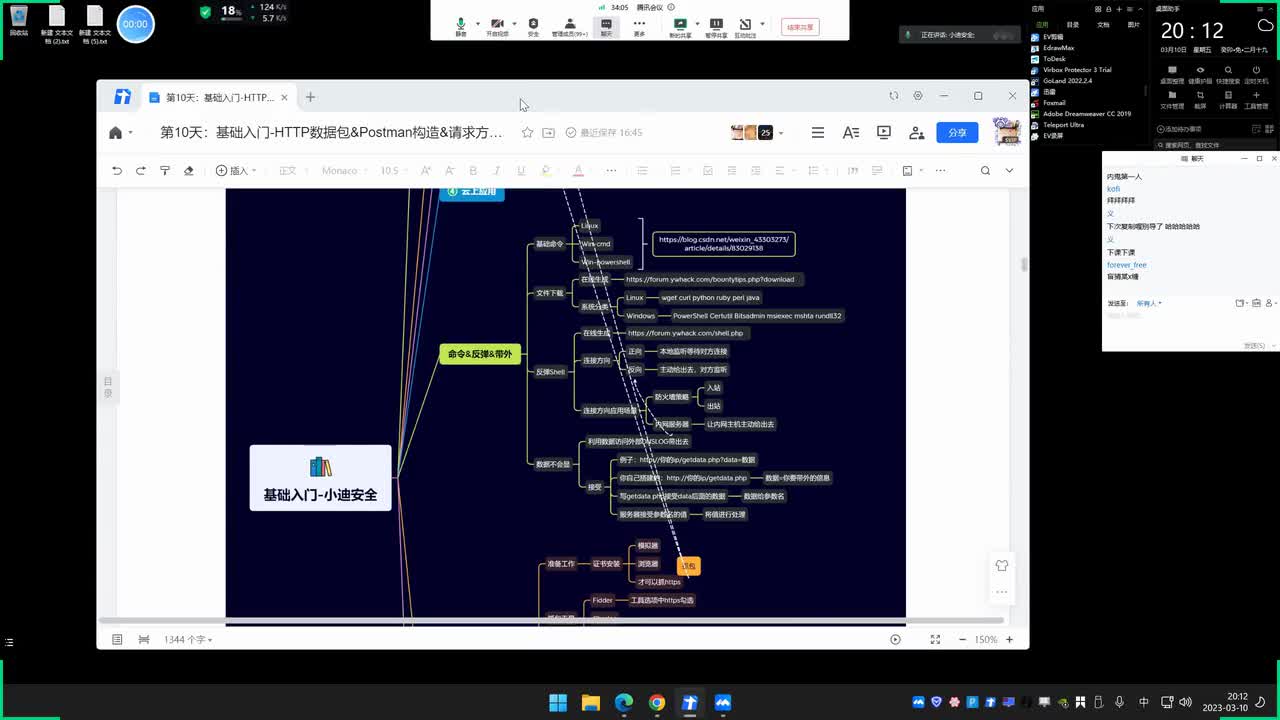Screen dimensions: 1280x720
Task: Pick the text highlight color
Action: pos(546,171)
